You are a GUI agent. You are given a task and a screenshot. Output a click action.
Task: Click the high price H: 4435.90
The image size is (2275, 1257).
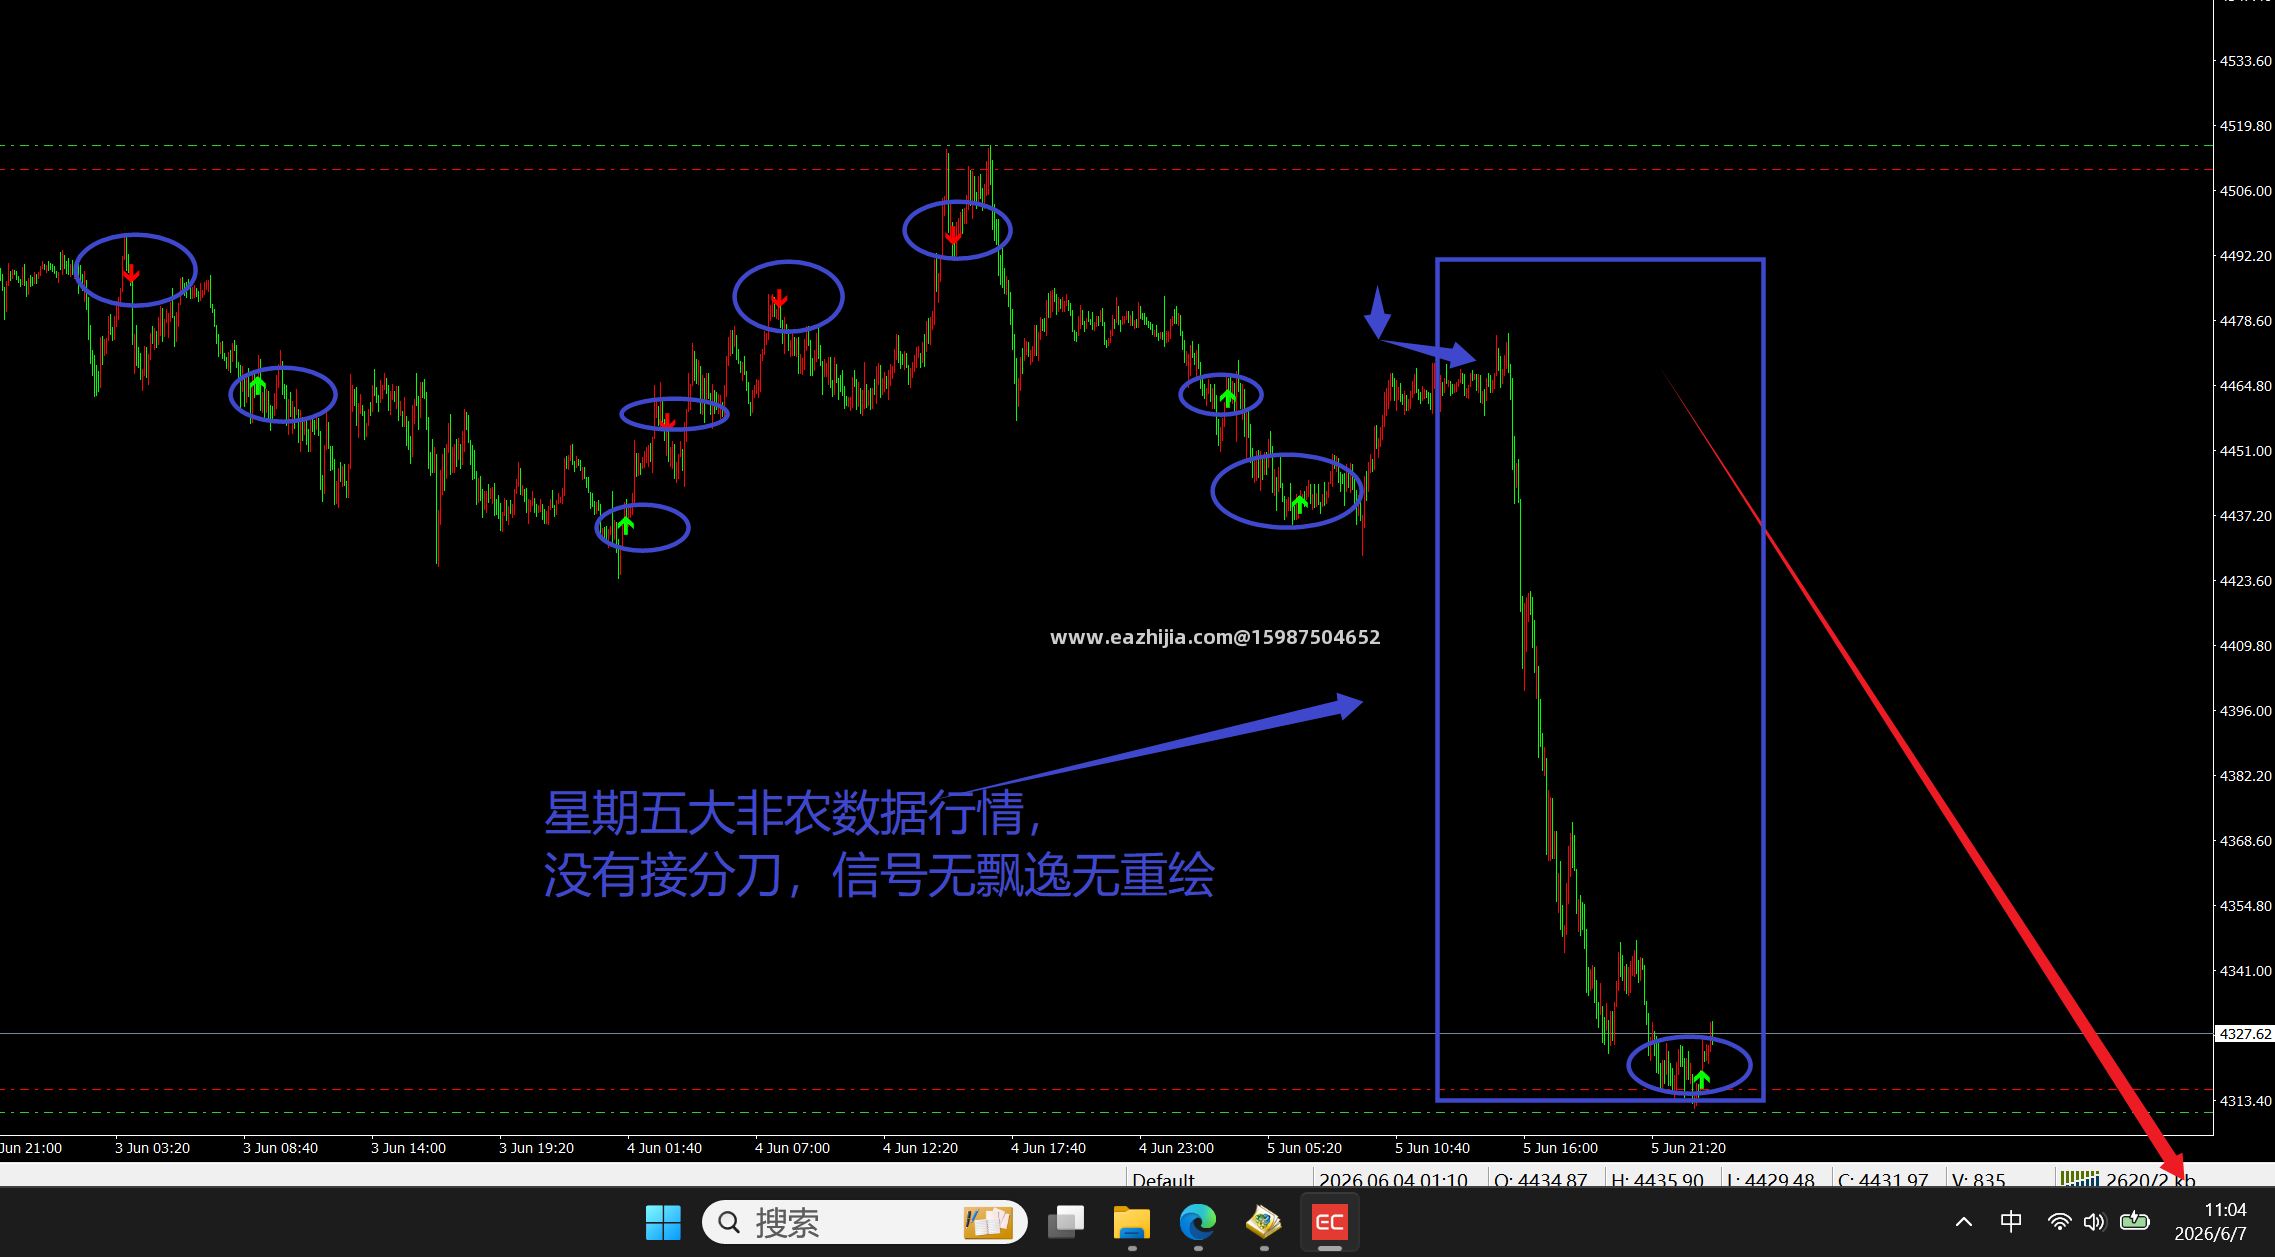[x=1658, y=1179]
